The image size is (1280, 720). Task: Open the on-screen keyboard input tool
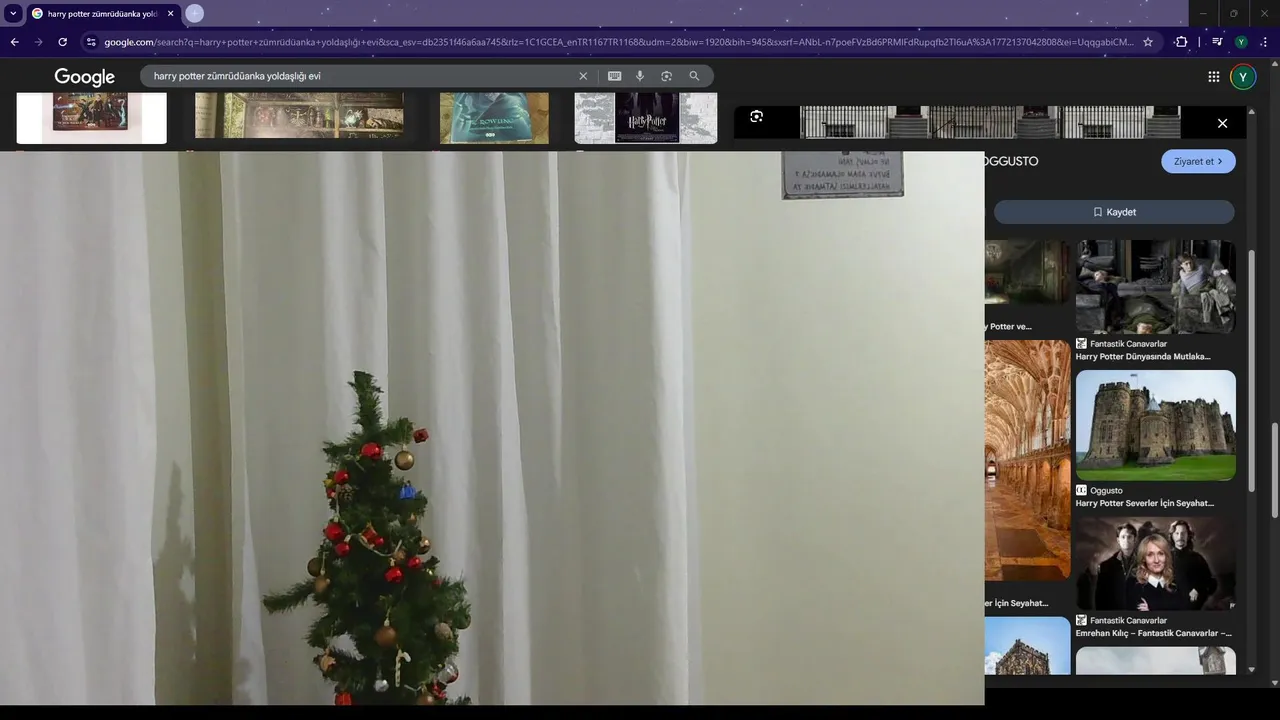tap(614, 76)
